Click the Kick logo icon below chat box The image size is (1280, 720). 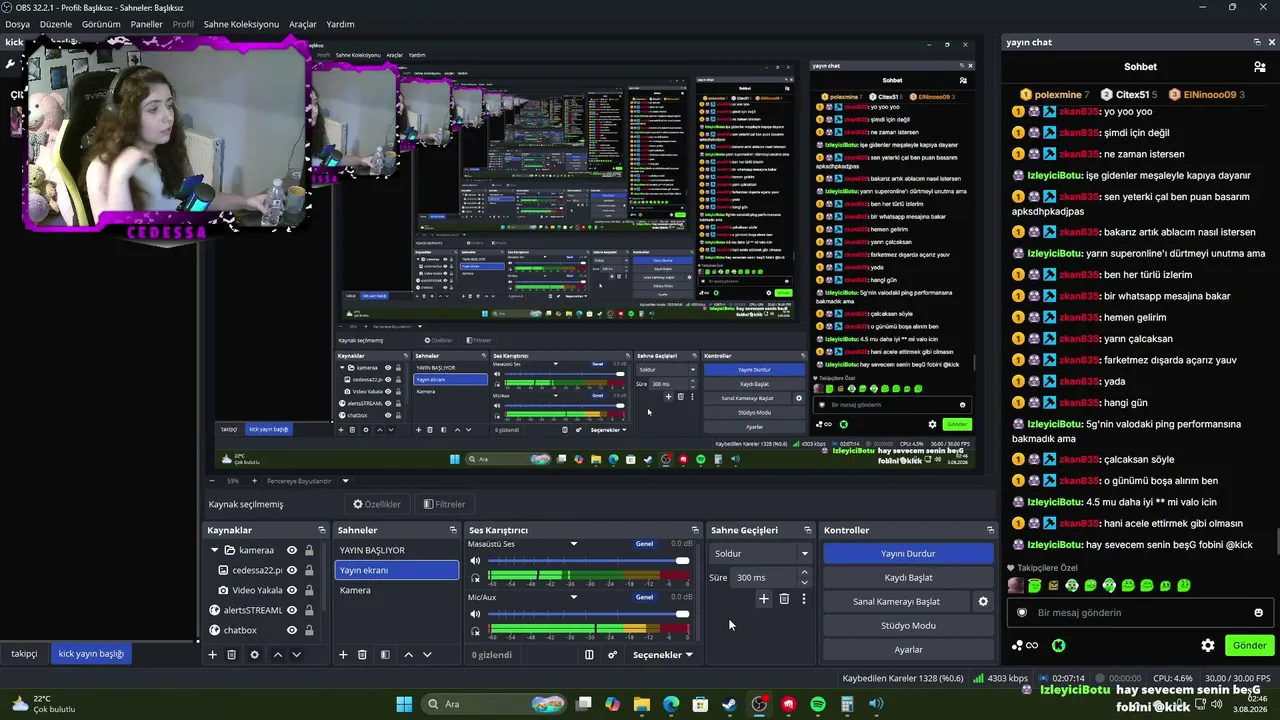click(1058, 645)
